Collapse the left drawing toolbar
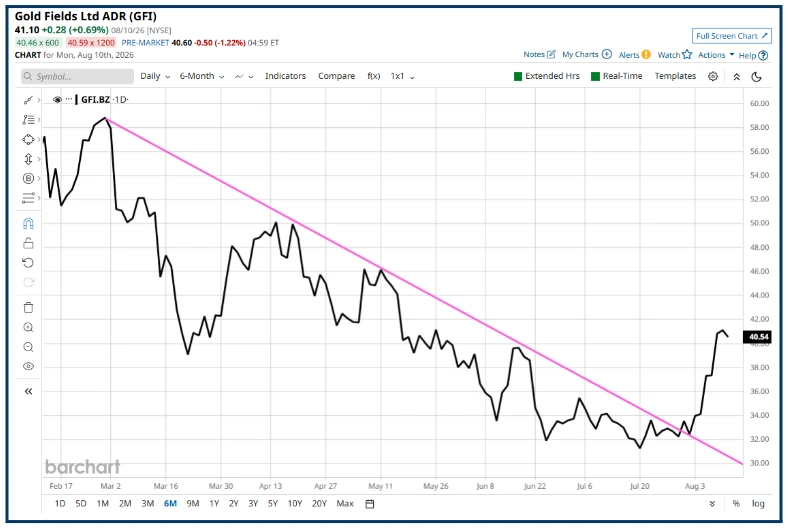788x528 pixels. tap(28, 391)
